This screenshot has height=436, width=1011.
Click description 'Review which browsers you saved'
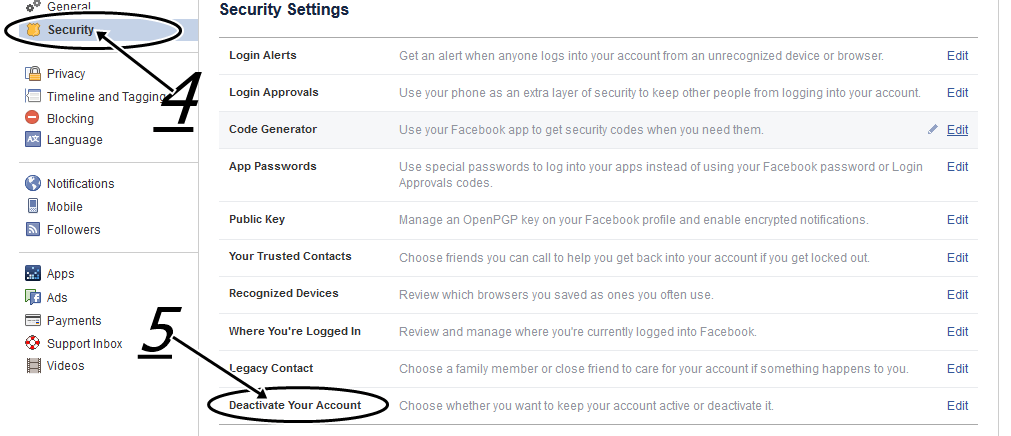point(556,295)
